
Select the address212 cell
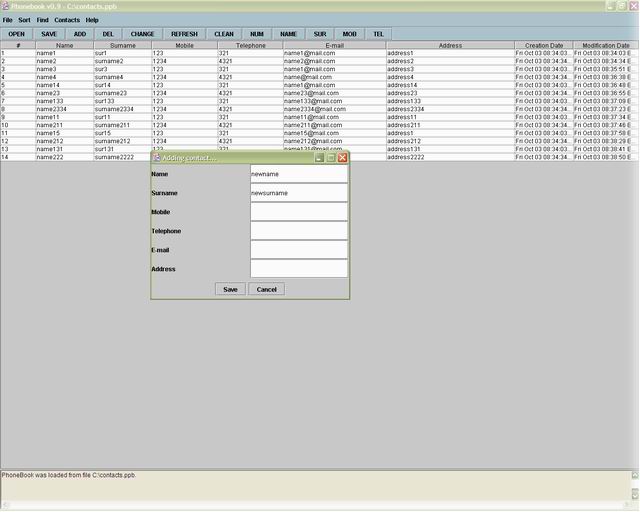tap(450, 141)
